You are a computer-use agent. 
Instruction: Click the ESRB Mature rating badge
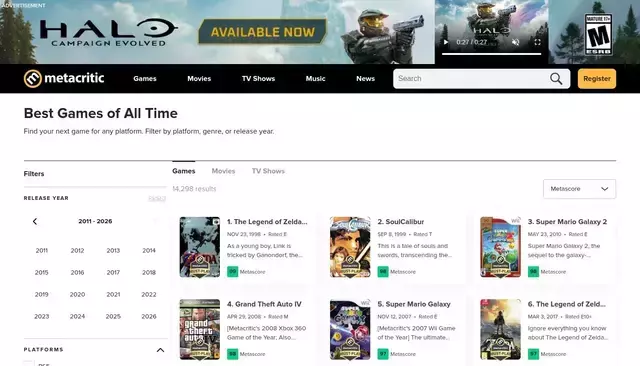coord(598,34)
